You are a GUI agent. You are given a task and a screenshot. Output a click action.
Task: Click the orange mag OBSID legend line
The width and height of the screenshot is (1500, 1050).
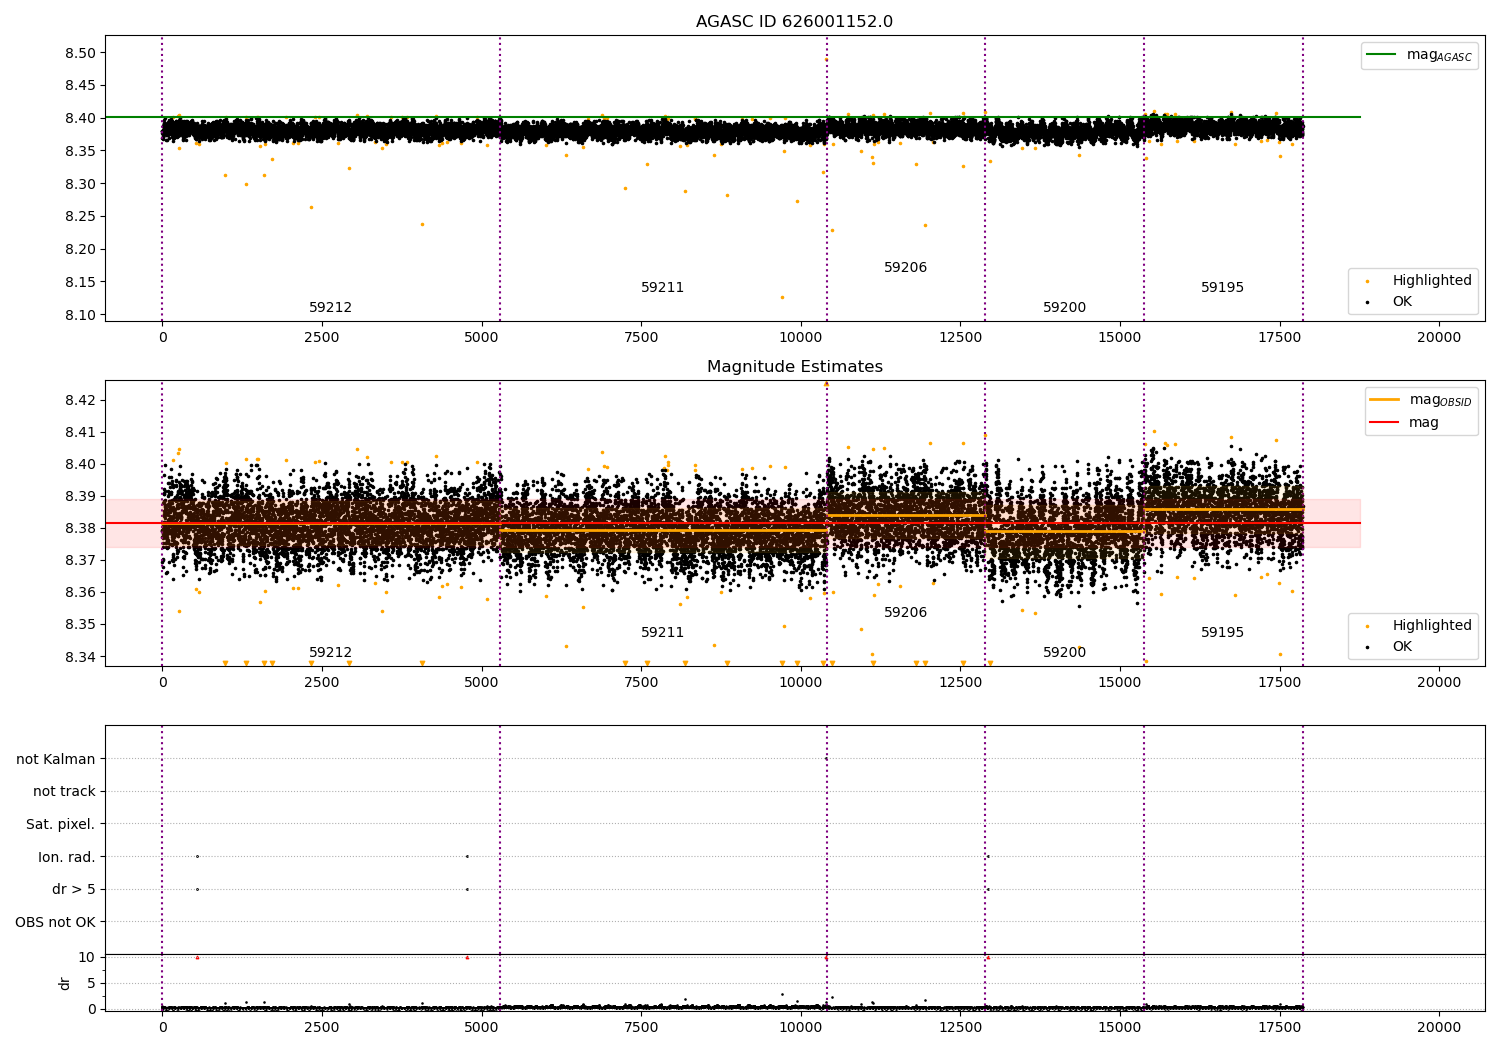pyautogui.click(x=1385, y=400)
